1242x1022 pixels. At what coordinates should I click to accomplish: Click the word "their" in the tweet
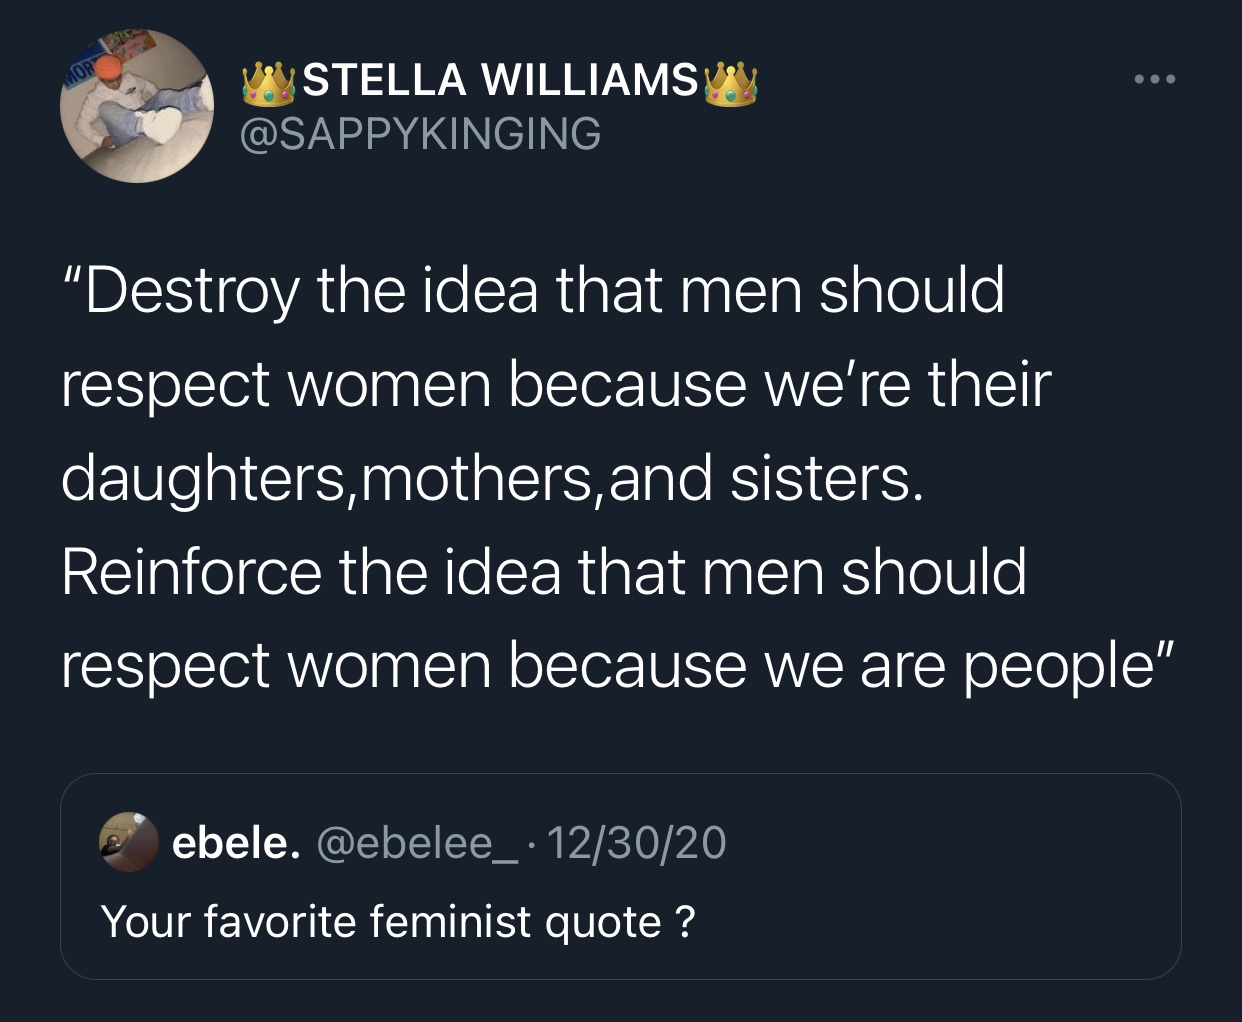989,384
